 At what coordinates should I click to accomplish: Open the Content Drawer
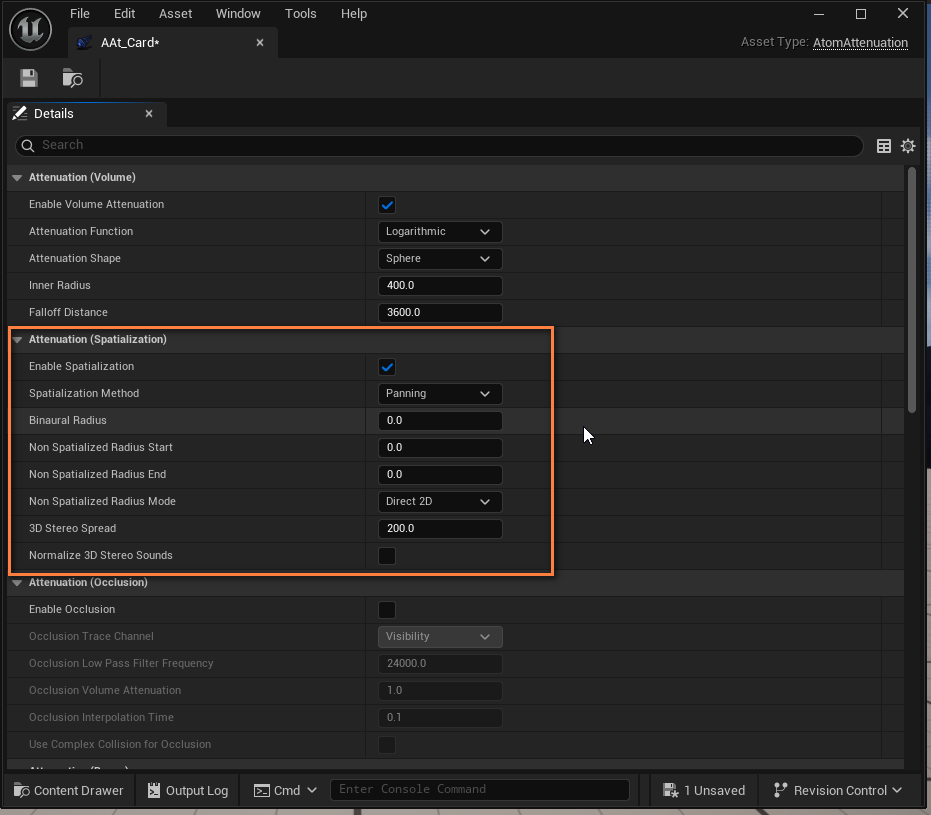68,790
